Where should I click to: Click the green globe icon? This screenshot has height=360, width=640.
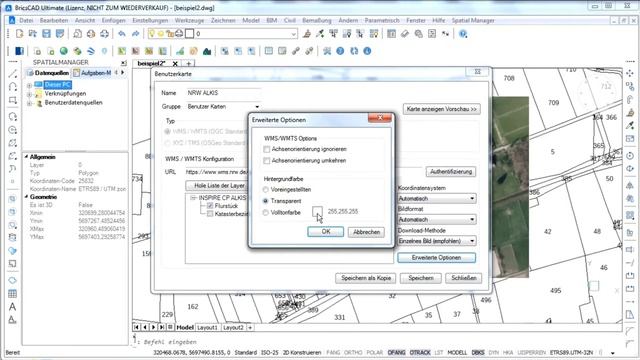[64, 51]
